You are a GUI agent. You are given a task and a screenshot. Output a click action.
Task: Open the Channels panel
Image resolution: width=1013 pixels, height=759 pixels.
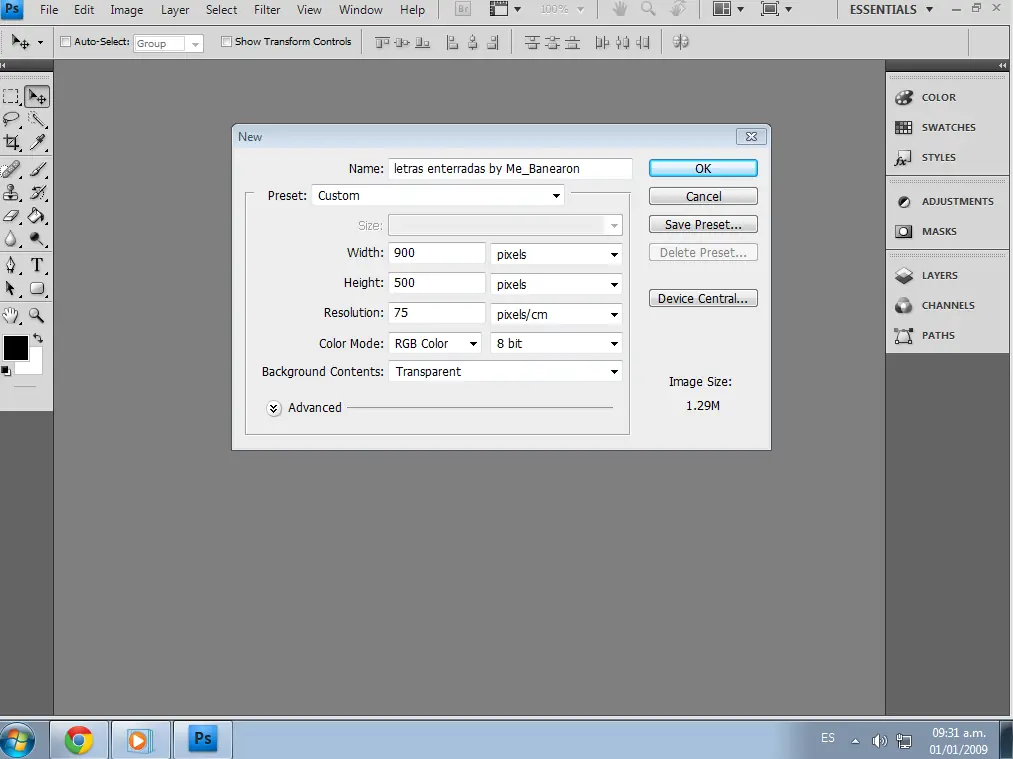tap(947, 306)
